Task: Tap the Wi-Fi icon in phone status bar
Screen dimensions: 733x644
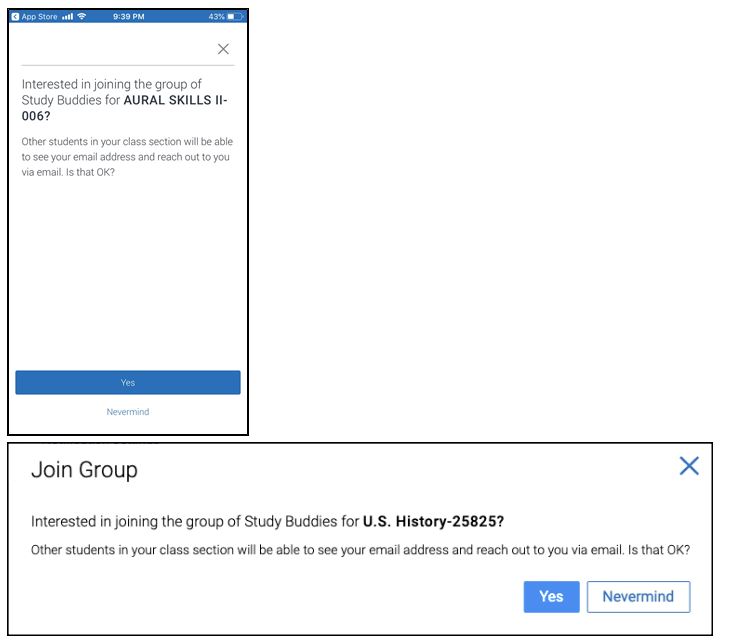Action: pyautogui.click(x=81, y=17)
